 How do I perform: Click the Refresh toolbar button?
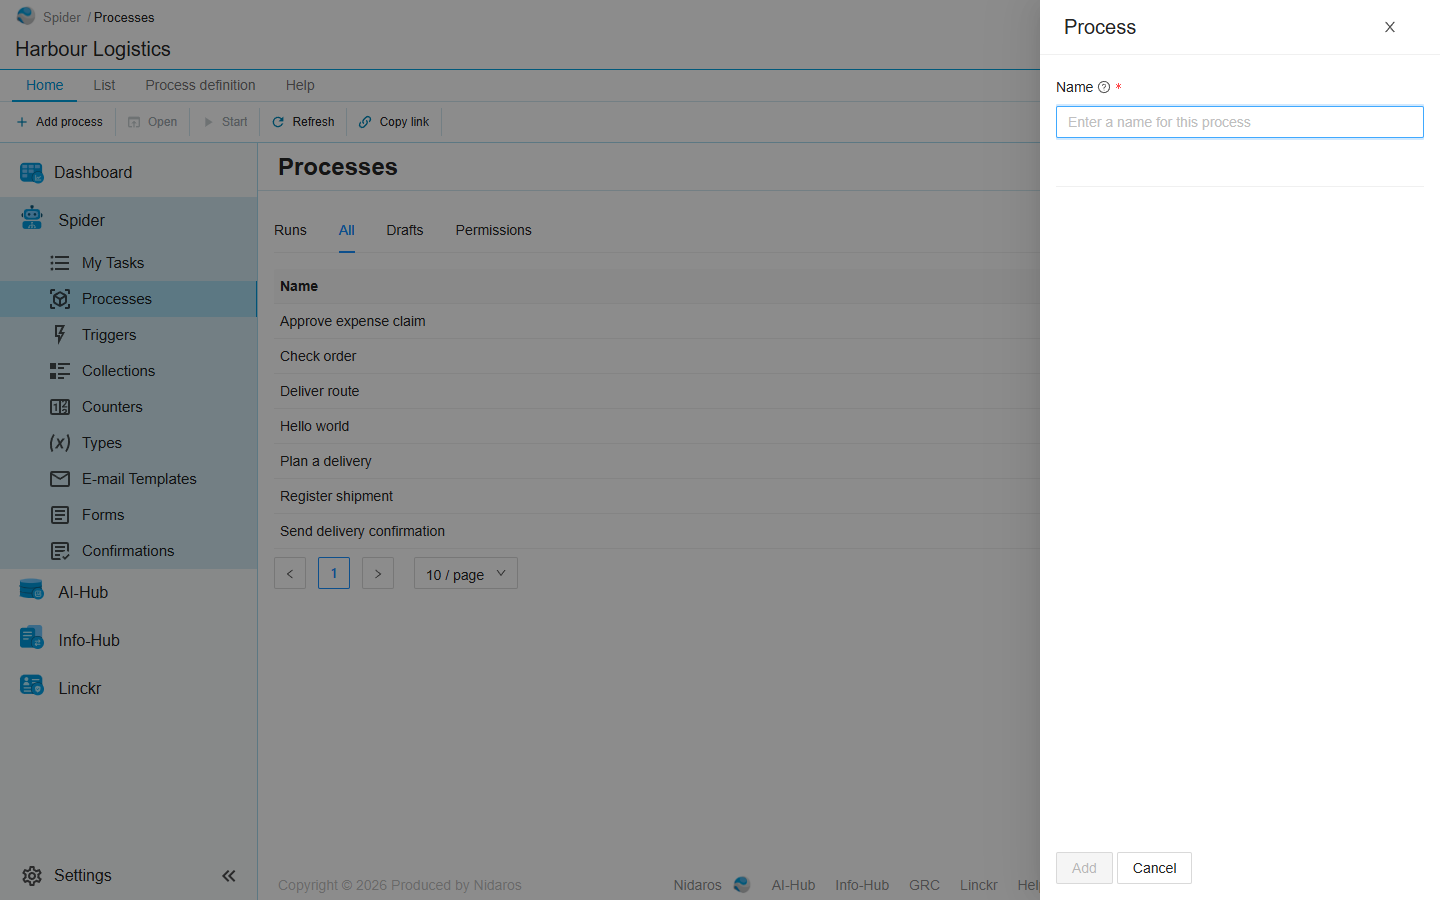pos(304,122)
